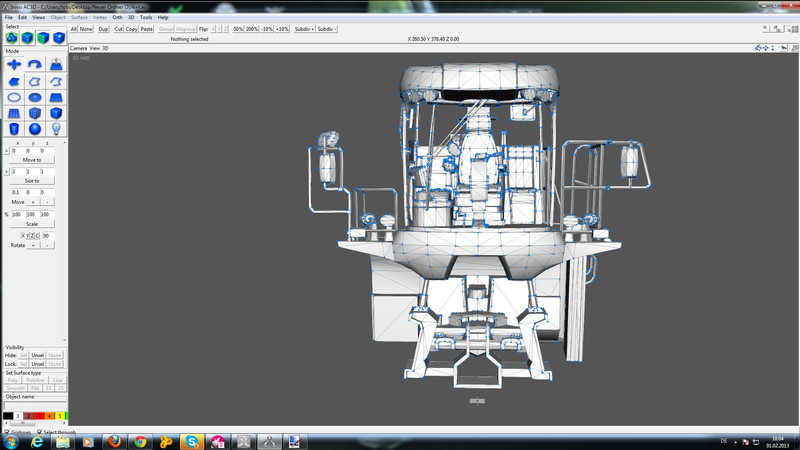
Task: Open the 3D view's View menu
Action: (x=95, y=48)
